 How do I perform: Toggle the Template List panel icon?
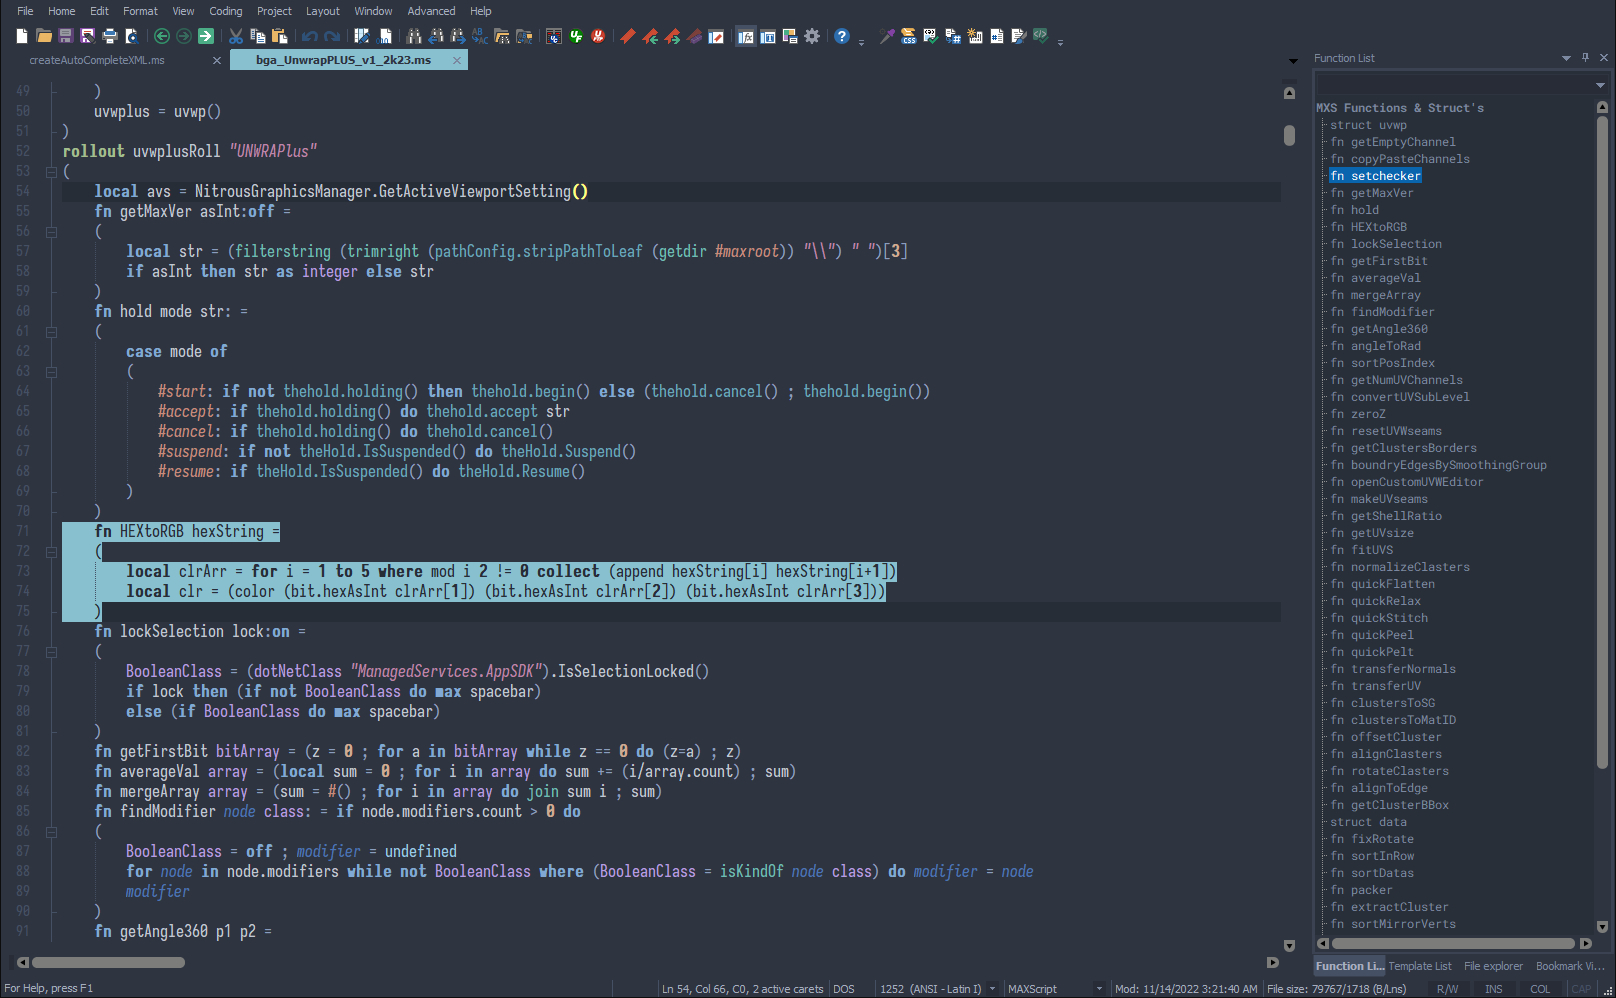pos(768,36)
